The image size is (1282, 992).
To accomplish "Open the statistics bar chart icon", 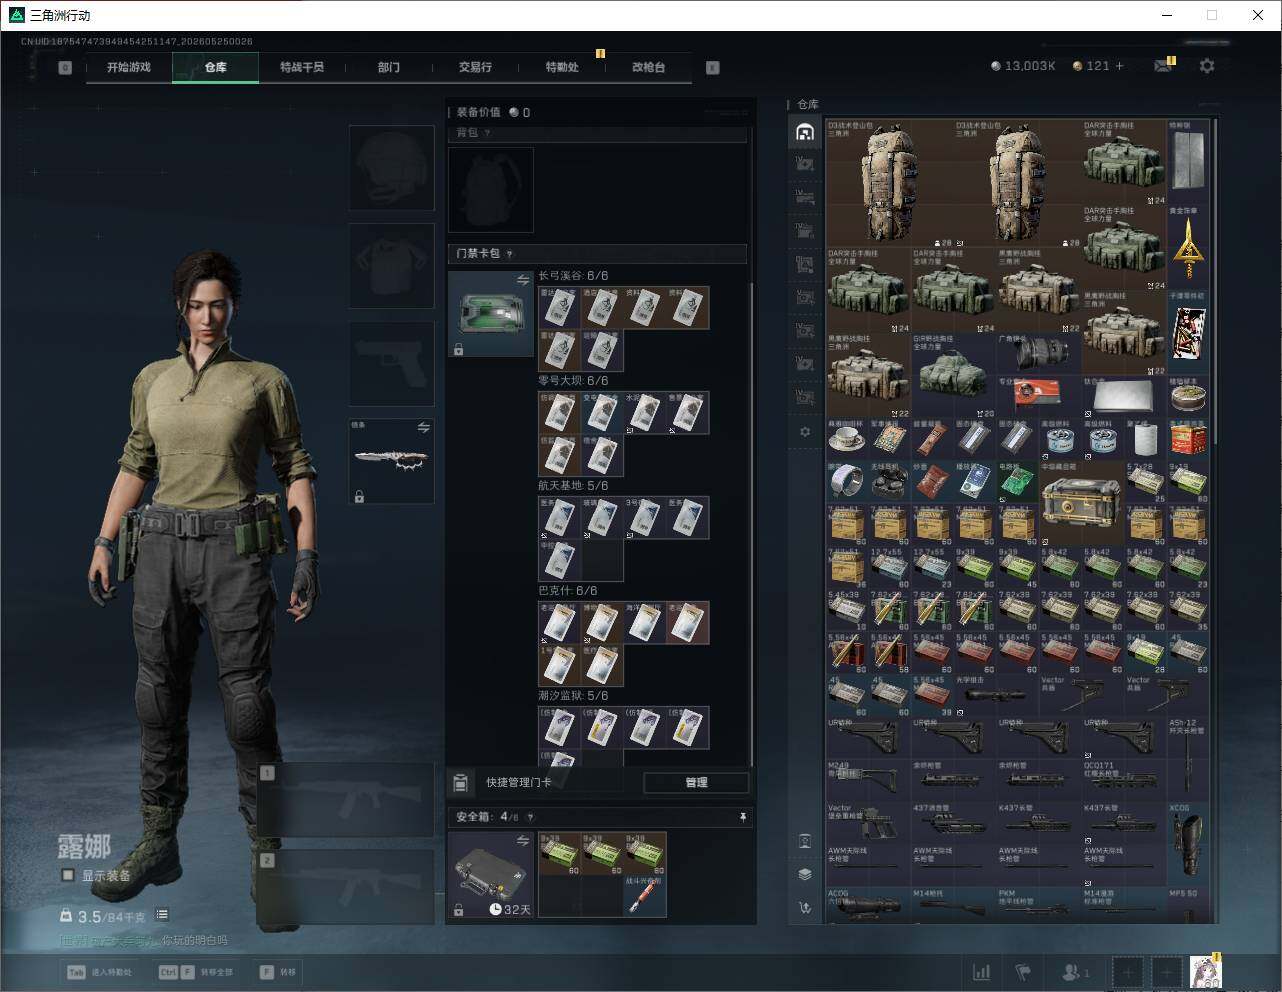I will click(x=982, y=972).
